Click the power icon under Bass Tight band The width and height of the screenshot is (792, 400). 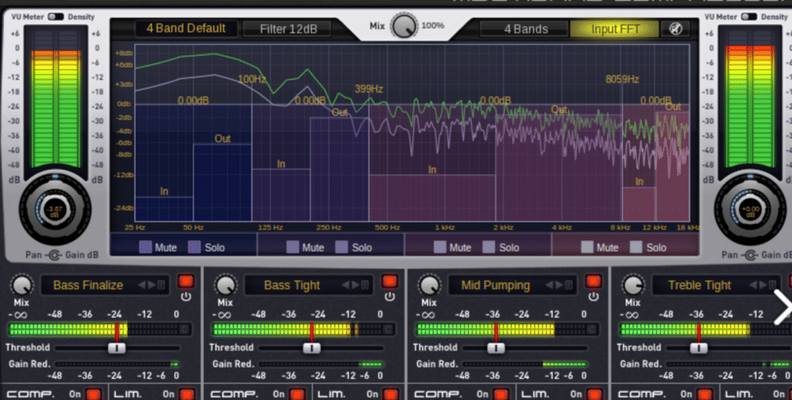pyautogui.click(x=390, y=297)
